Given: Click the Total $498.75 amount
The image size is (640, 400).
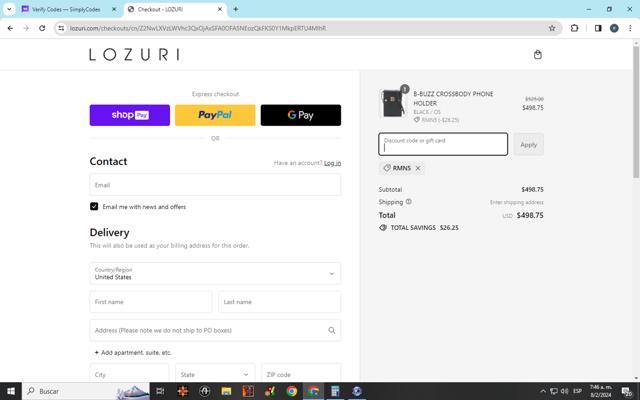Looking at the screenshot, I should pyautogui.click(x=530, y=215).
